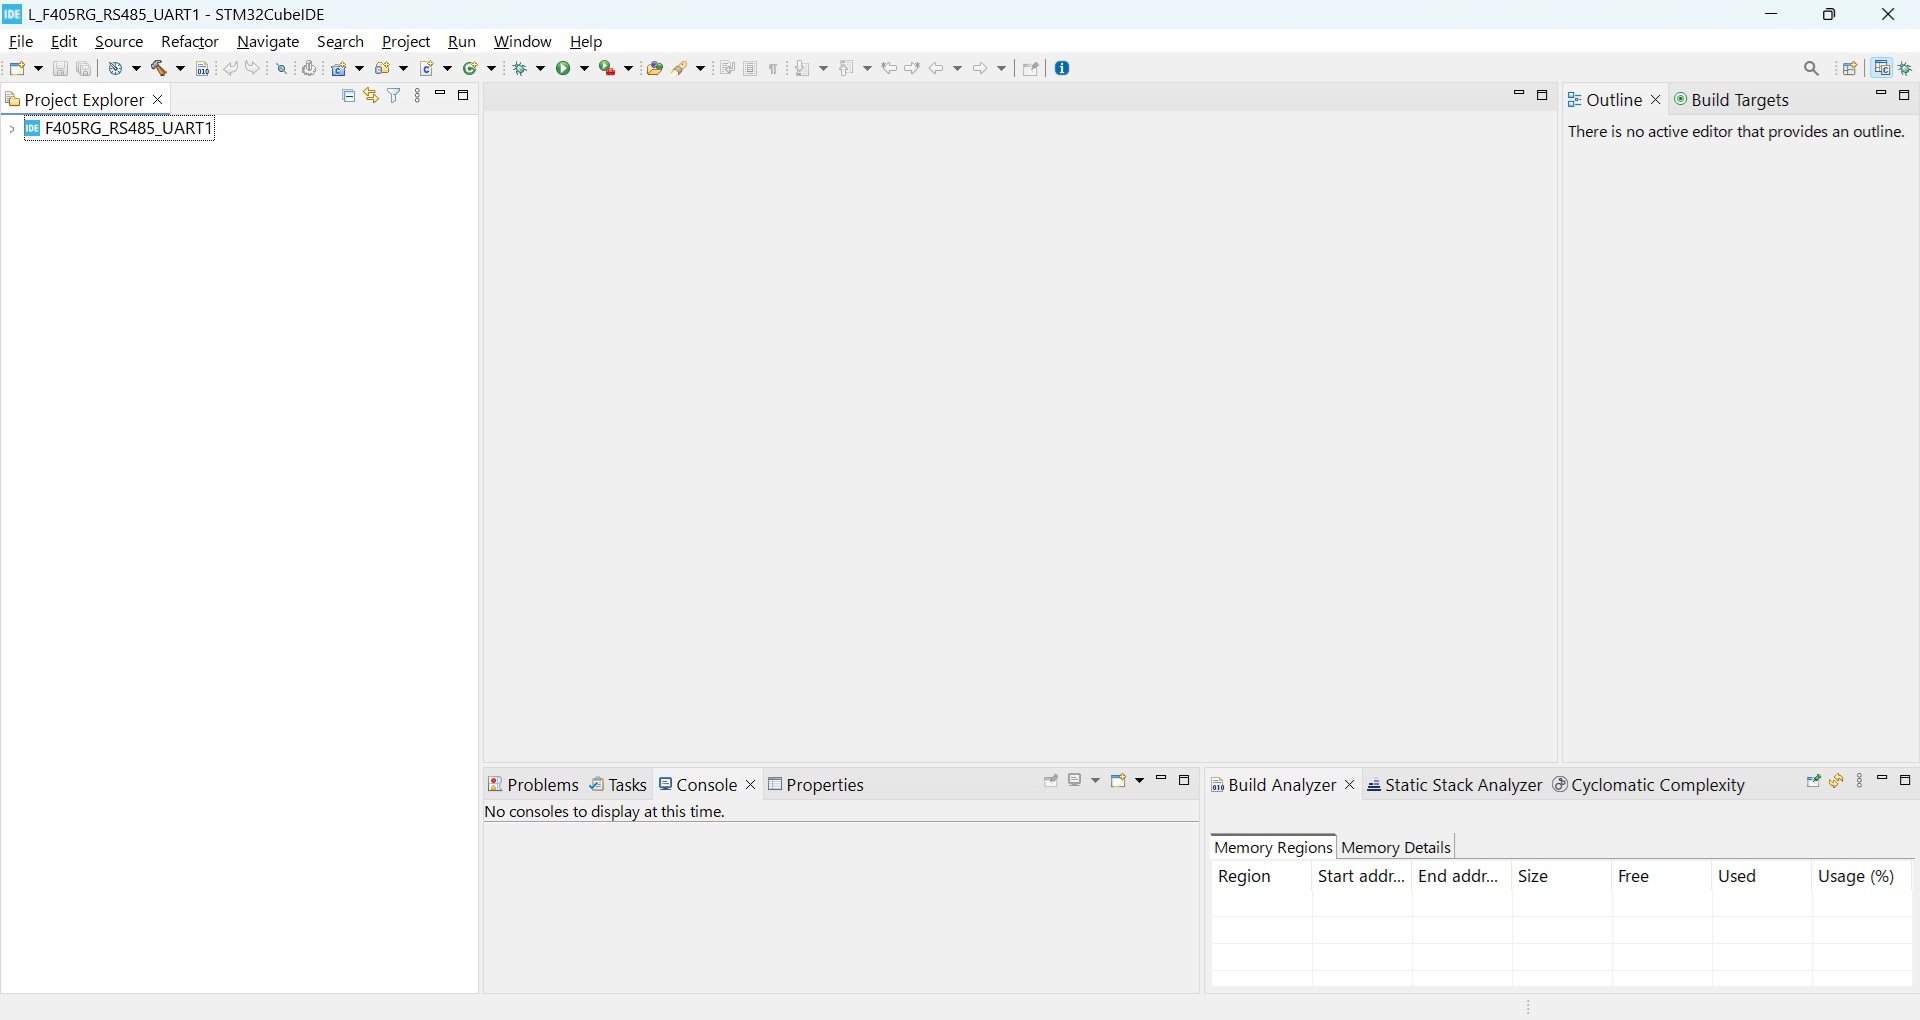Open the dropdown arrow beside New icon
The height and width of the screenshot is (1020, 1920).
point(38,70)
